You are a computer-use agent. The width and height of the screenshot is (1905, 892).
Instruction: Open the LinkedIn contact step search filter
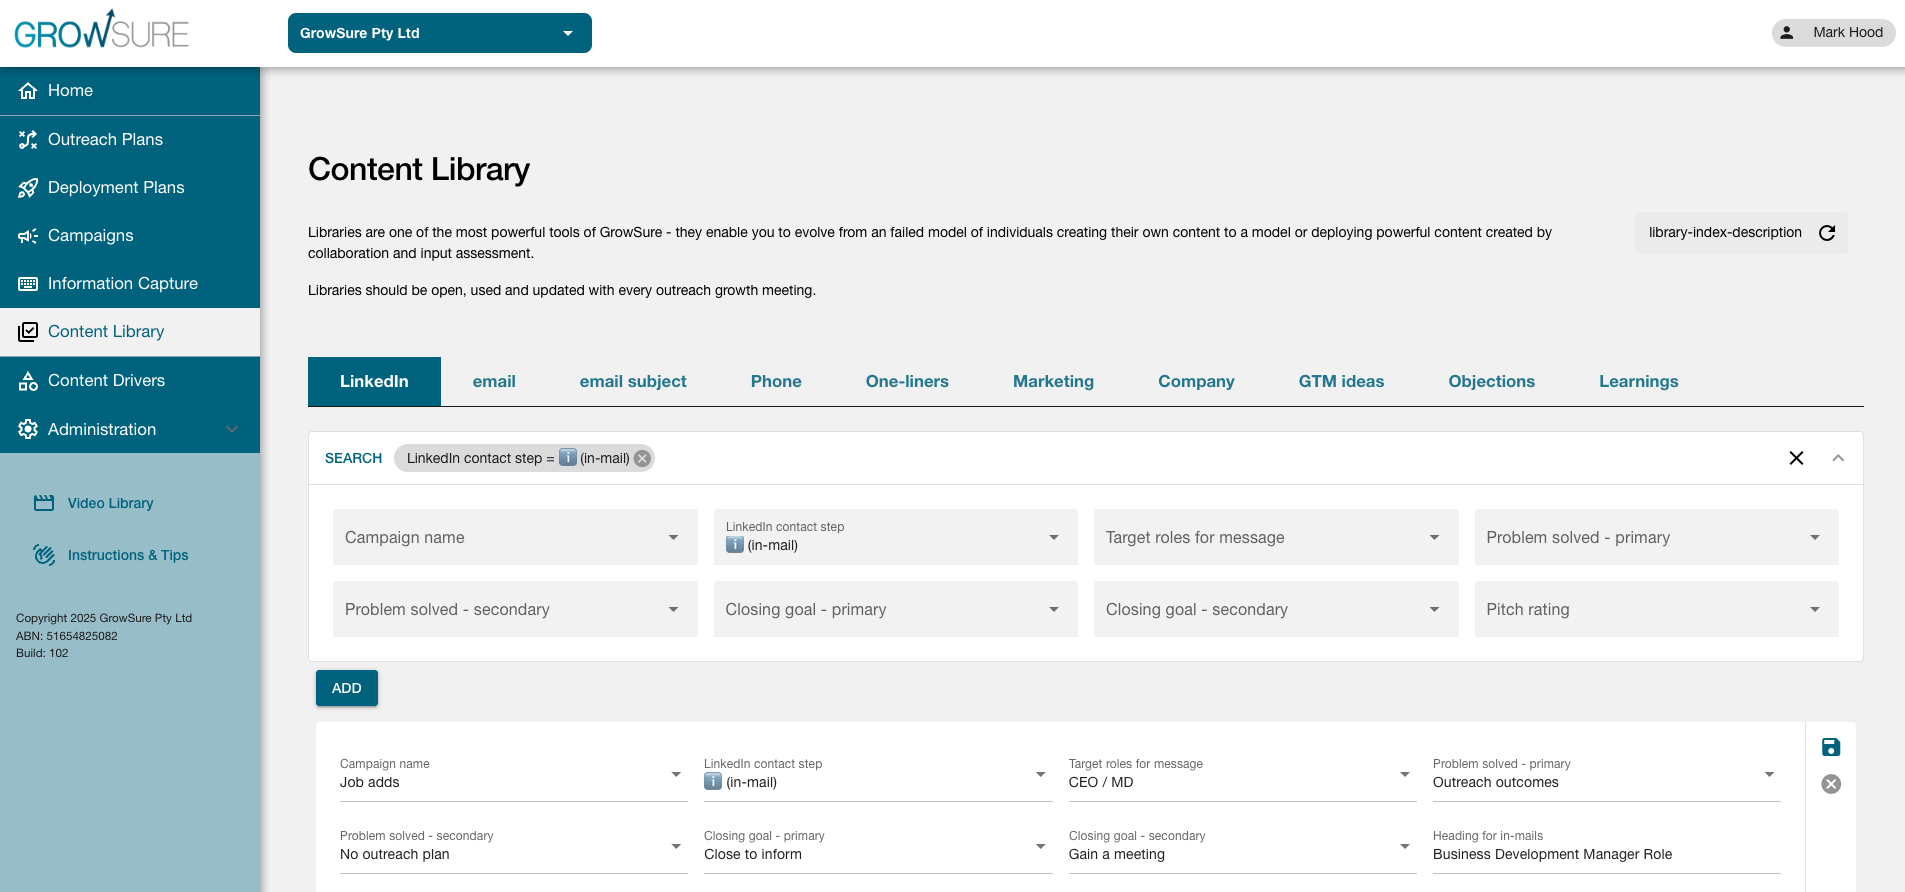[x=895, y=537]
